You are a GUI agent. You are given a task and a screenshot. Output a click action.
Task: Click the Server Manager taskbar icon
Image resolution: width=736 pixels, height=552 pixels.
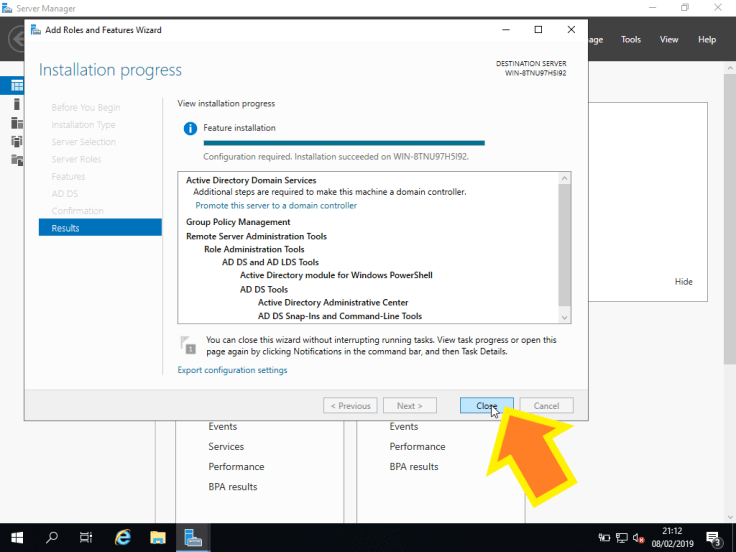pos(193,538)
